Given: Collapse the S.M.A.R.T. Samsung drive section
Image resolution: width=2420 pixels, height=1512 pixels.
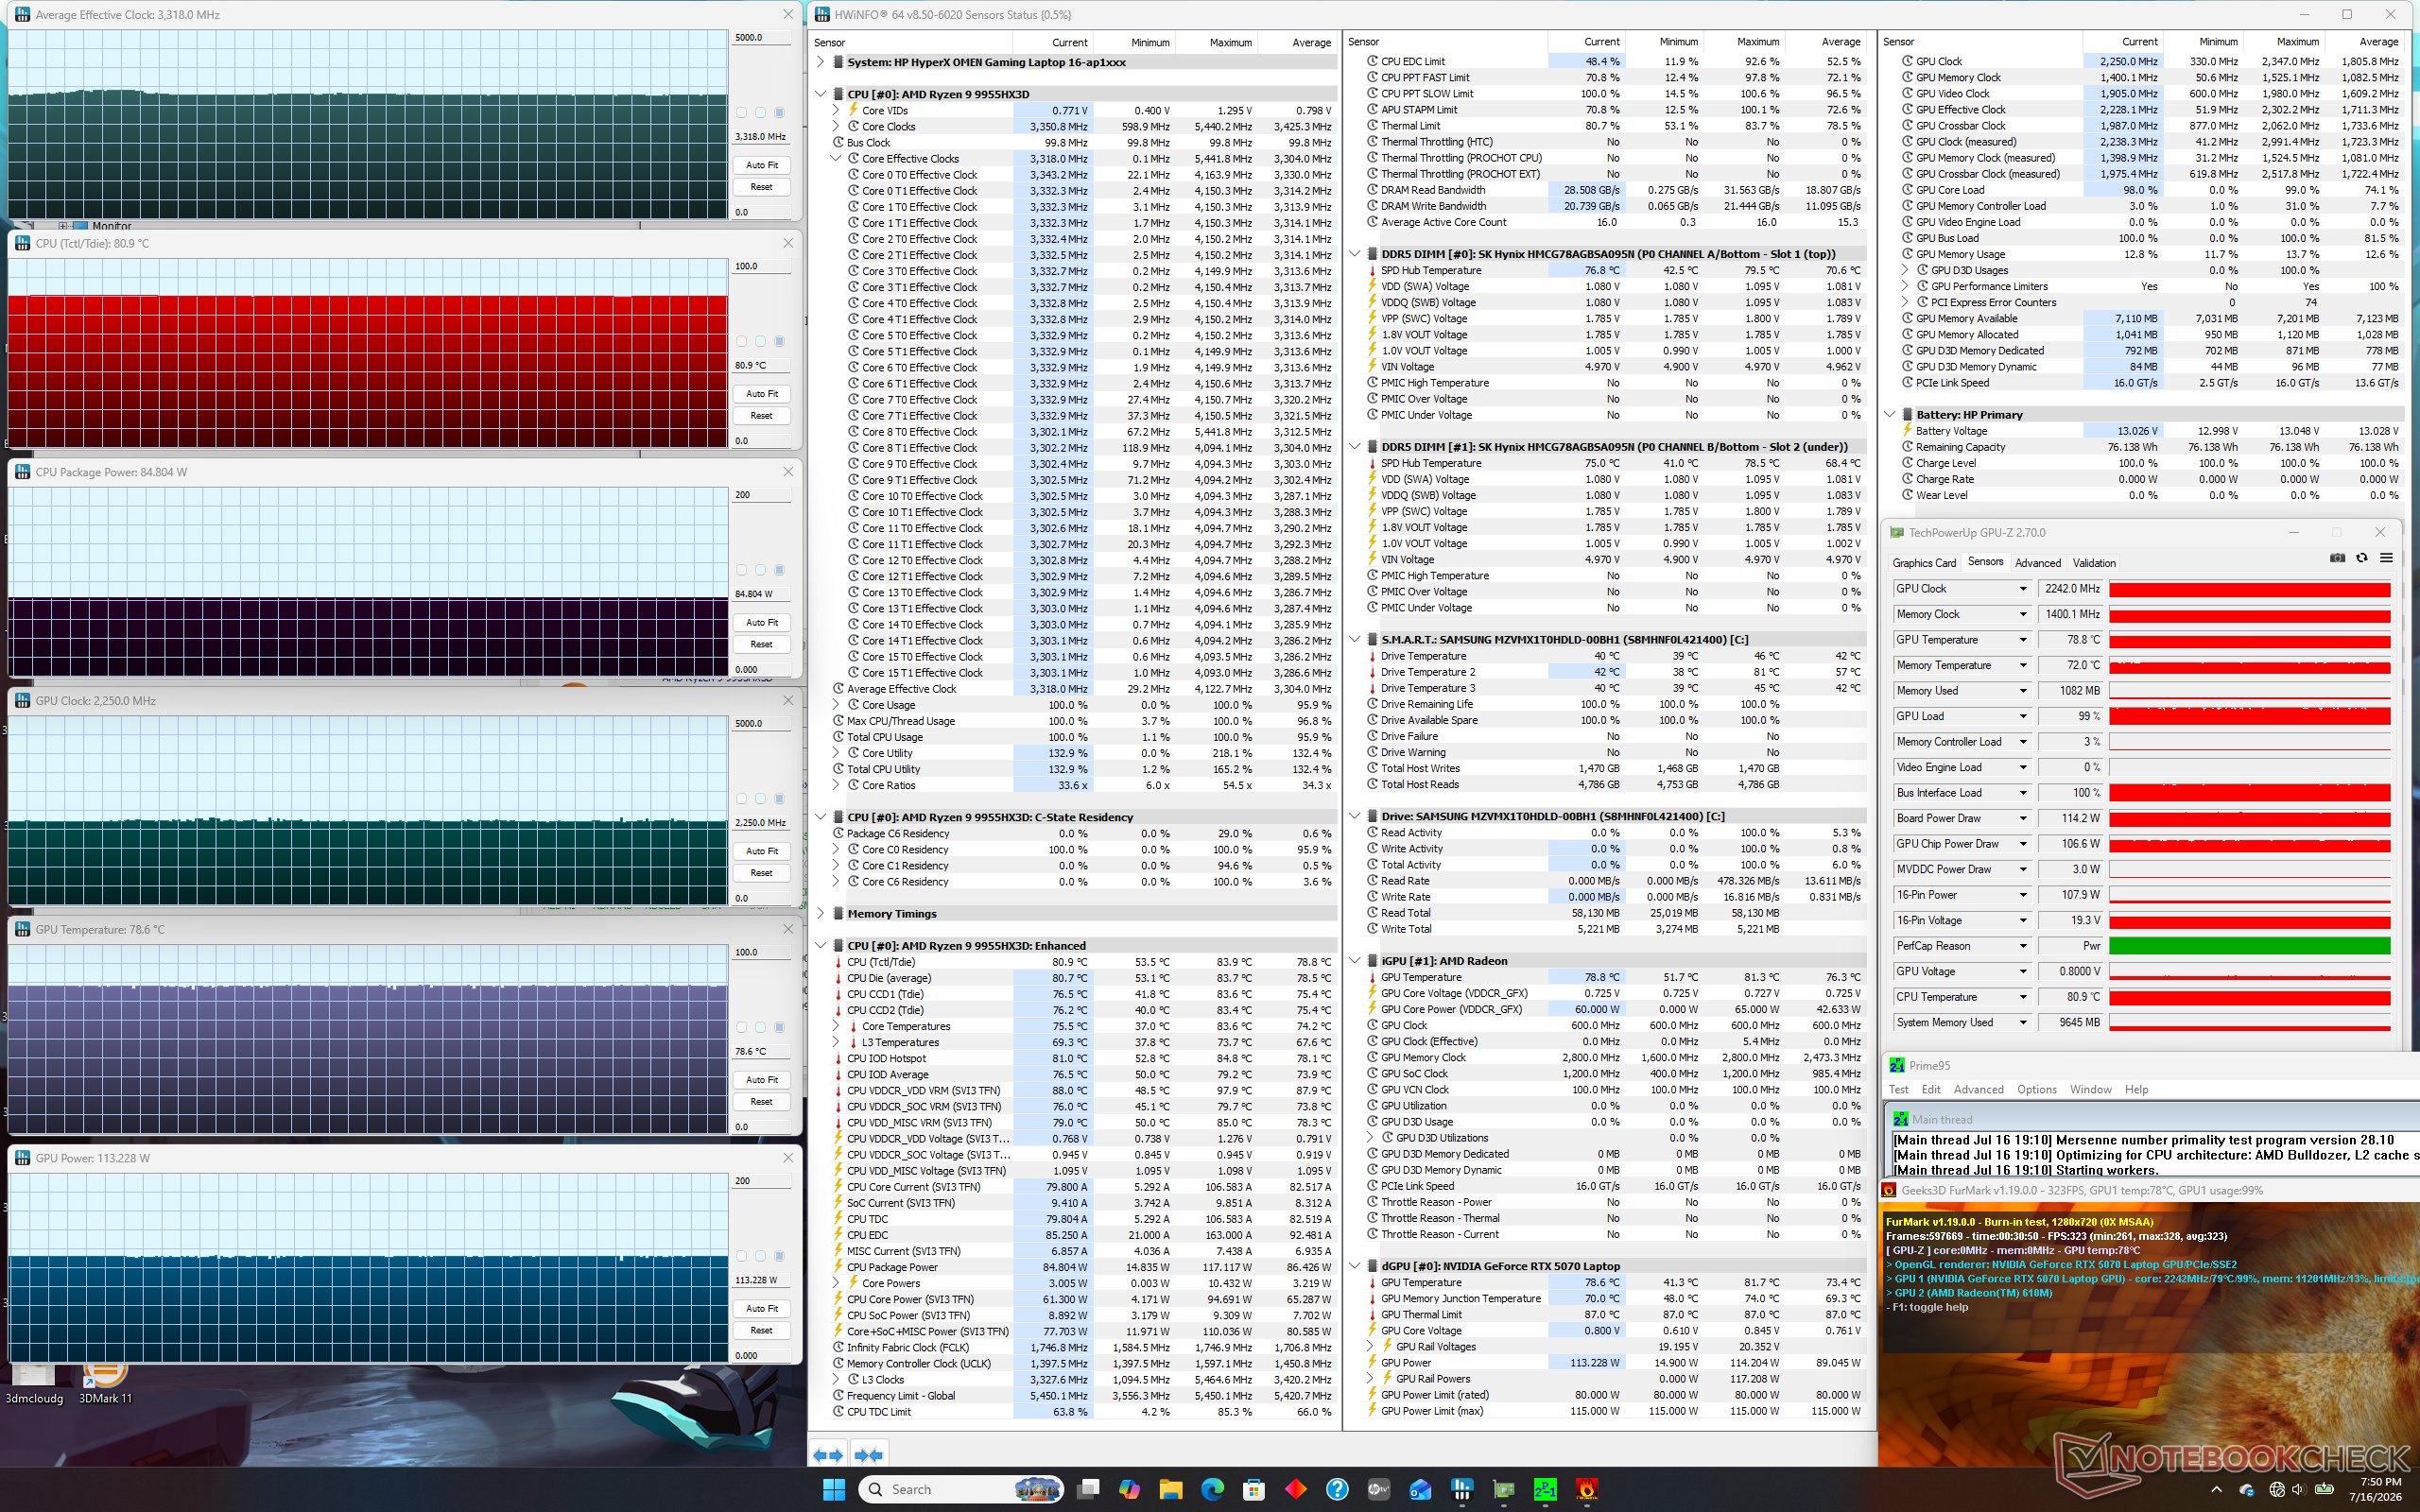Looking at the screenshot, I should pyautogui.click(x=1355, y=639).
